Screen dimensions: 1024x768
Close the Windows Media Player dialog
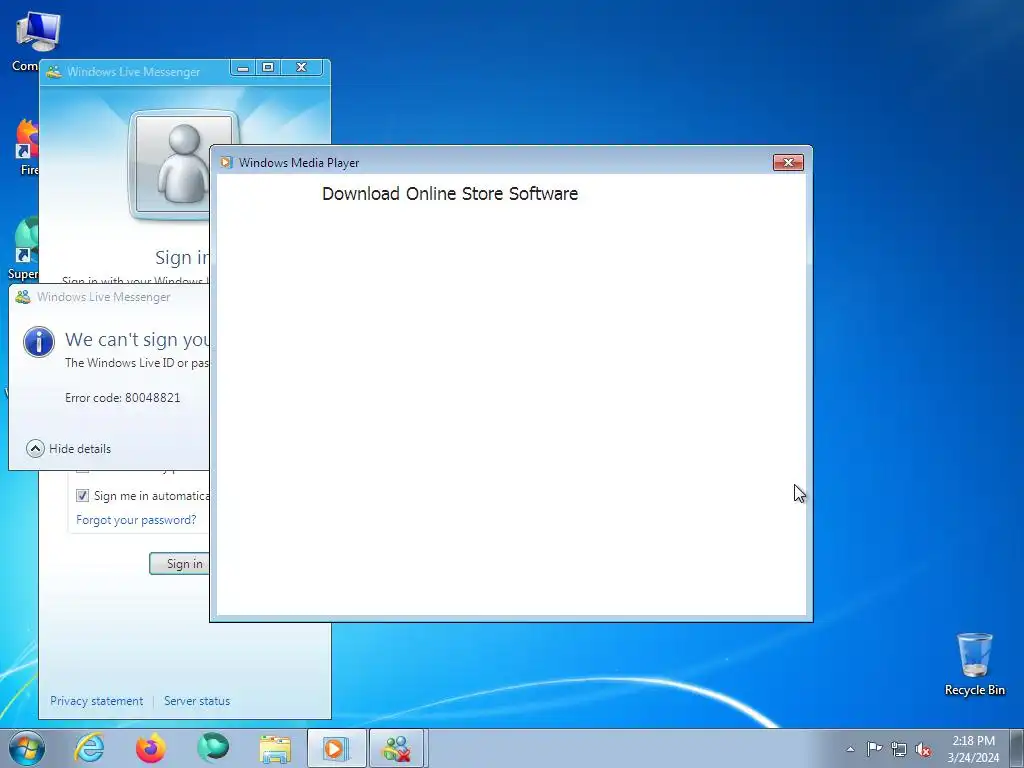click(788, 163)
